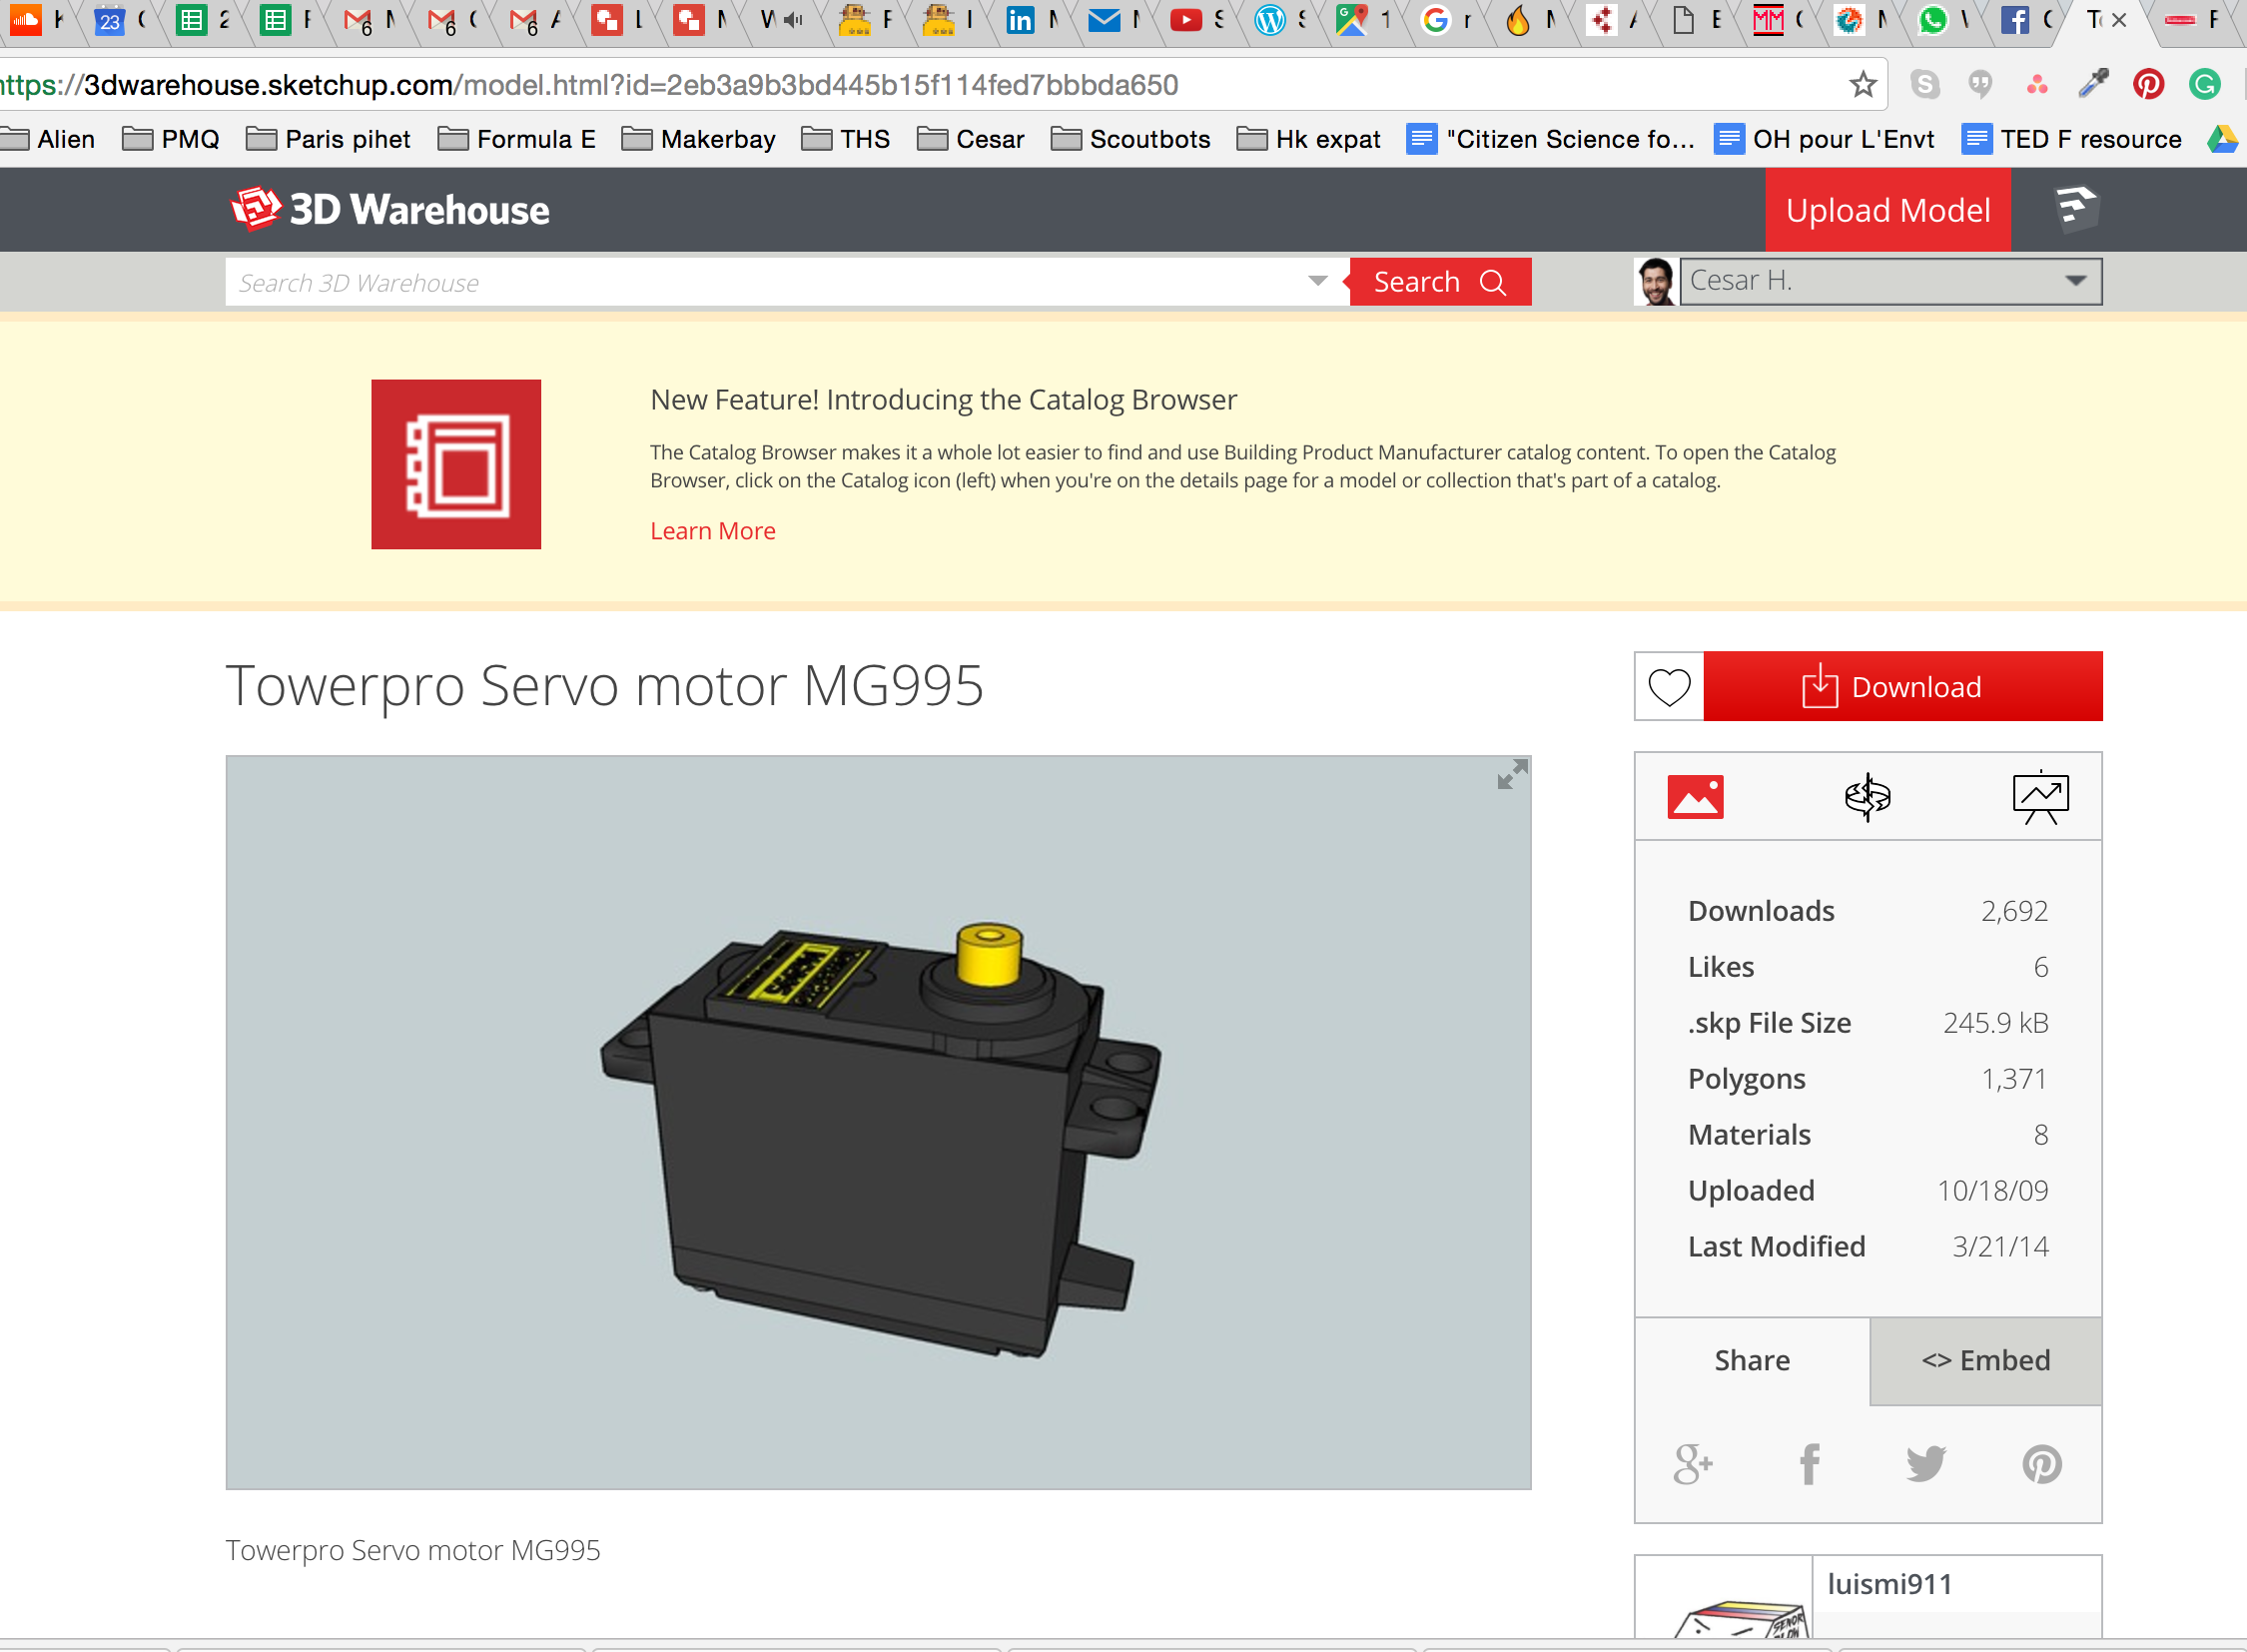
Task: Click the servo motor 3D preview image
Action: (x=878, y=1122)
